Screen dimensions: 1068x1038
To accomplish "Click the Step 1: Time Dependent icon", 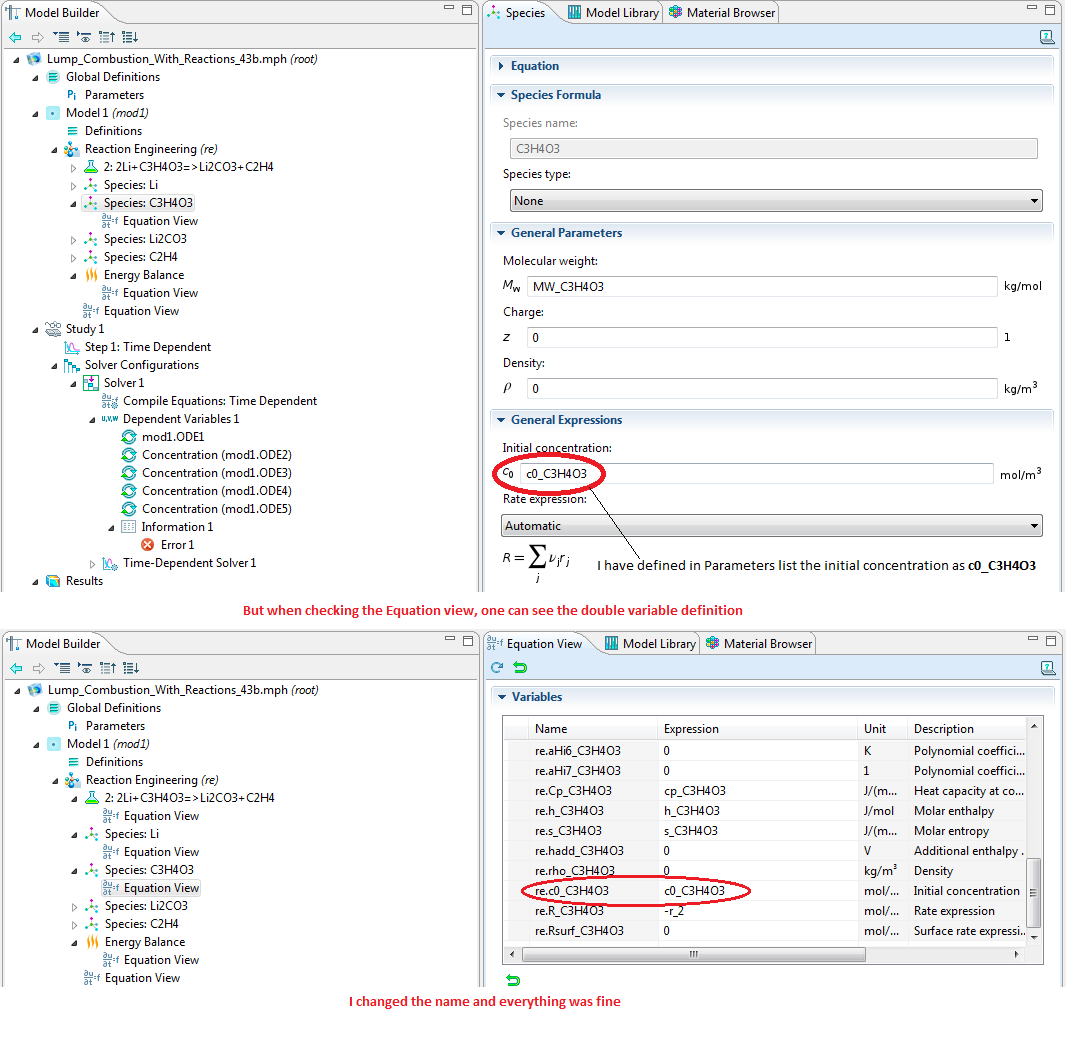I will pyautogui.click(x=72, y=347).
